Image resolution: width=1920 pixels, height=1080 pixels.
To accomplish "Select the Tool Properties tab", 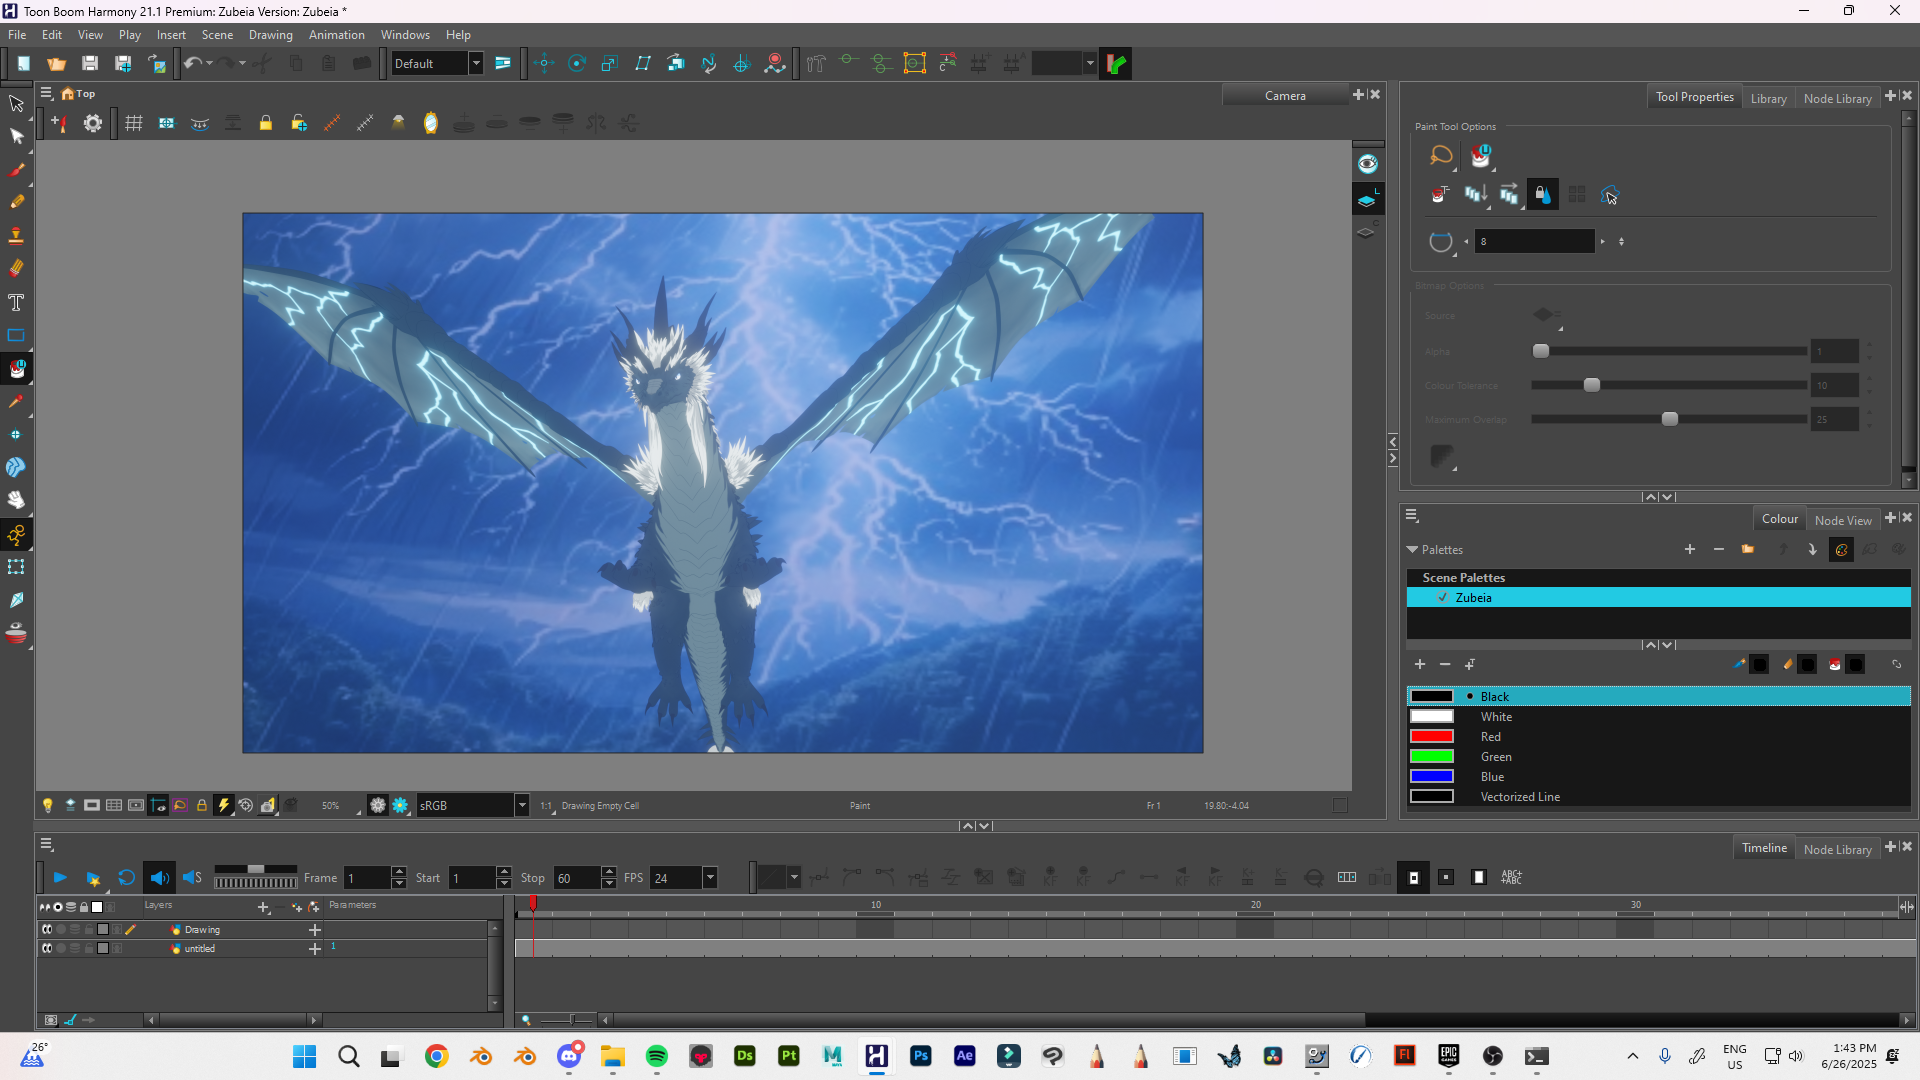I will click(x=1694, y=97).
